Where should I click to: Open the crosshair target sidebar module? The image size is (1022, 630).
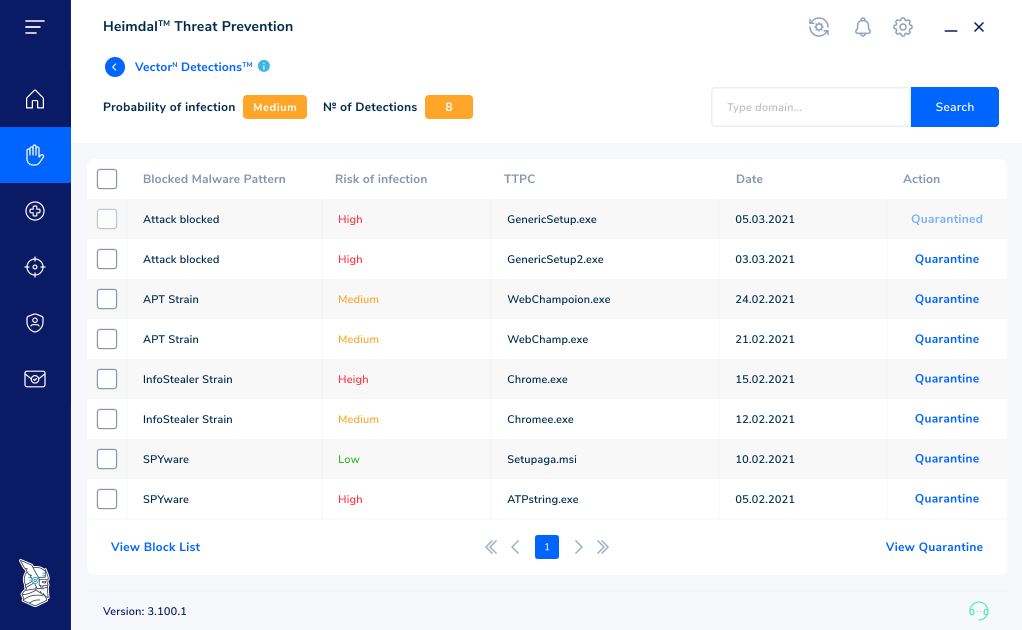(x=35, y=267)
